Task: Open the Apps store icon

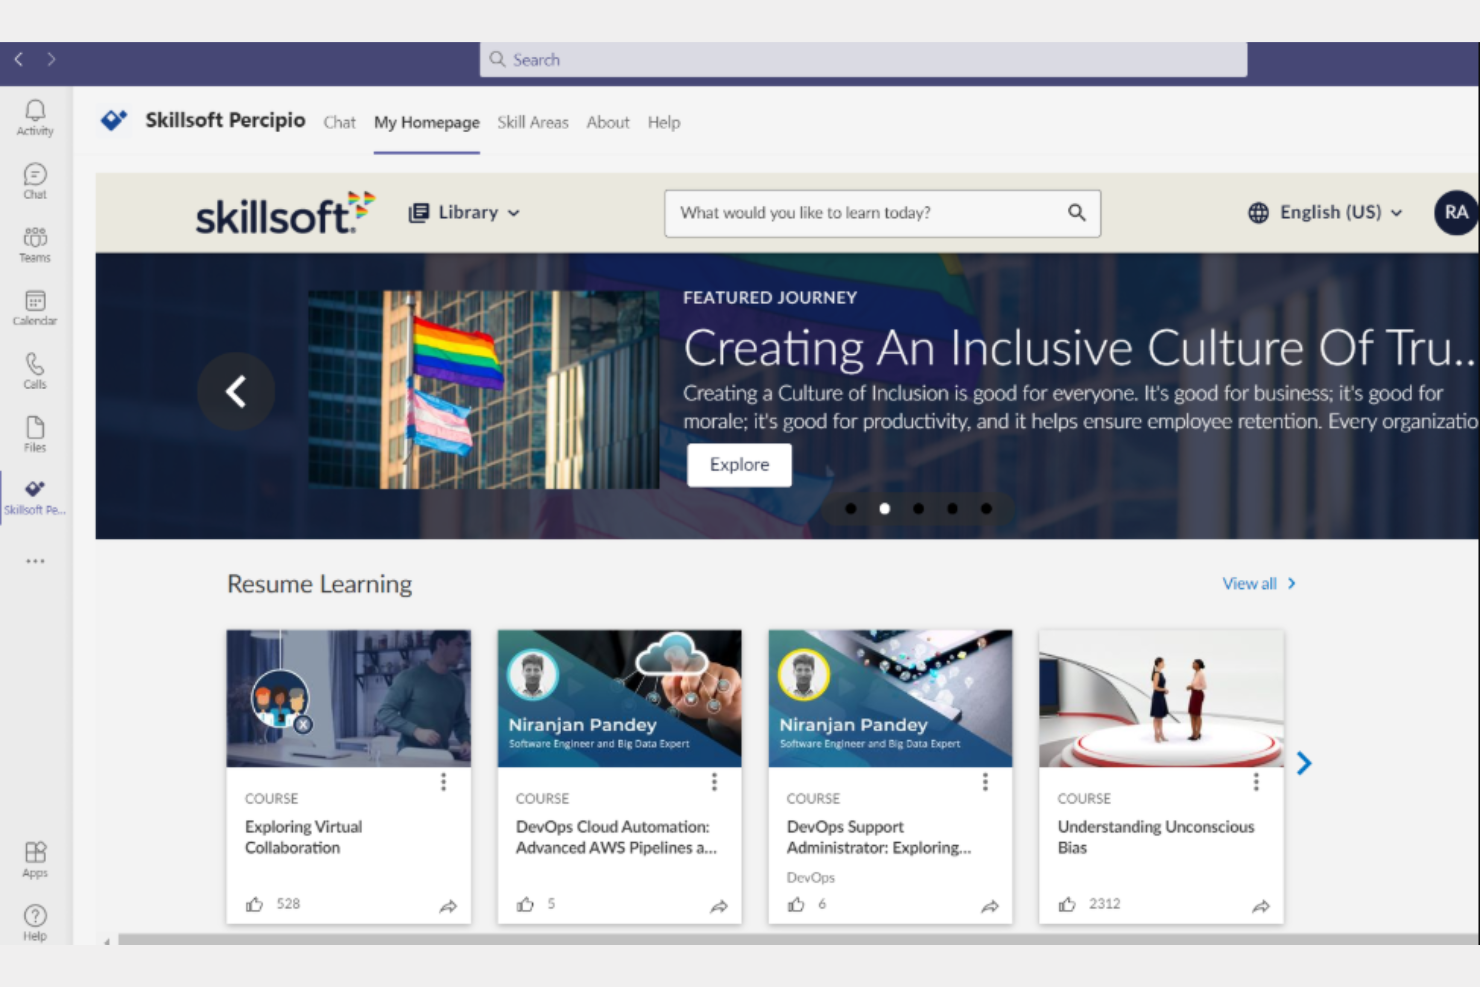Action: (35, 859)
